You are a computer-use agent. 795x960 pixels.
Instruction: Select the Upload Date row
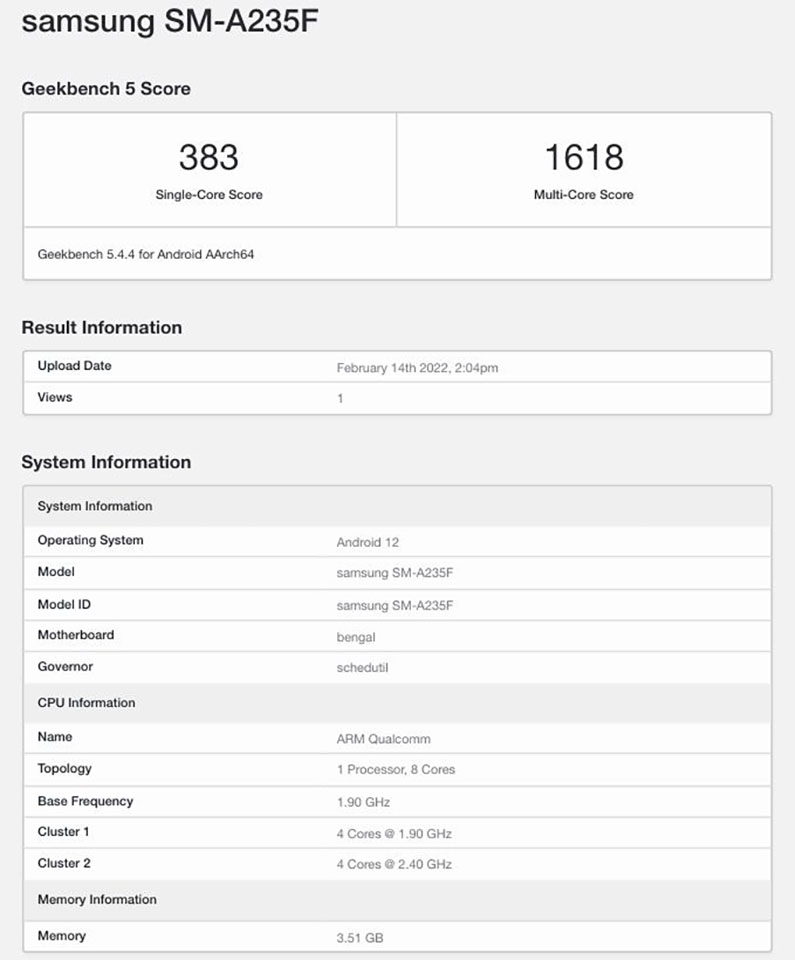click(x=74, y=366)
